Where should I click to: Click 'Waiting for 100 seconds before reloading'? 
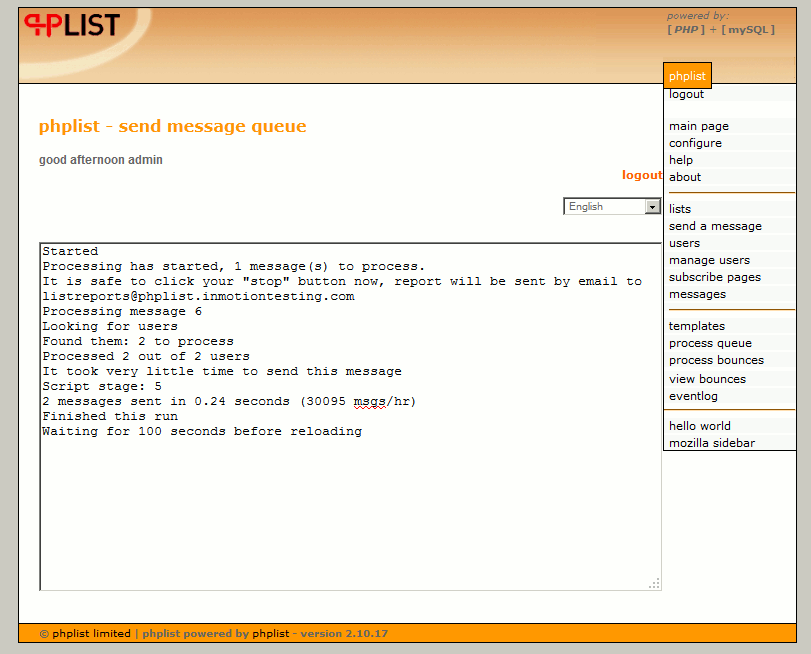click(x=202, y=432)
